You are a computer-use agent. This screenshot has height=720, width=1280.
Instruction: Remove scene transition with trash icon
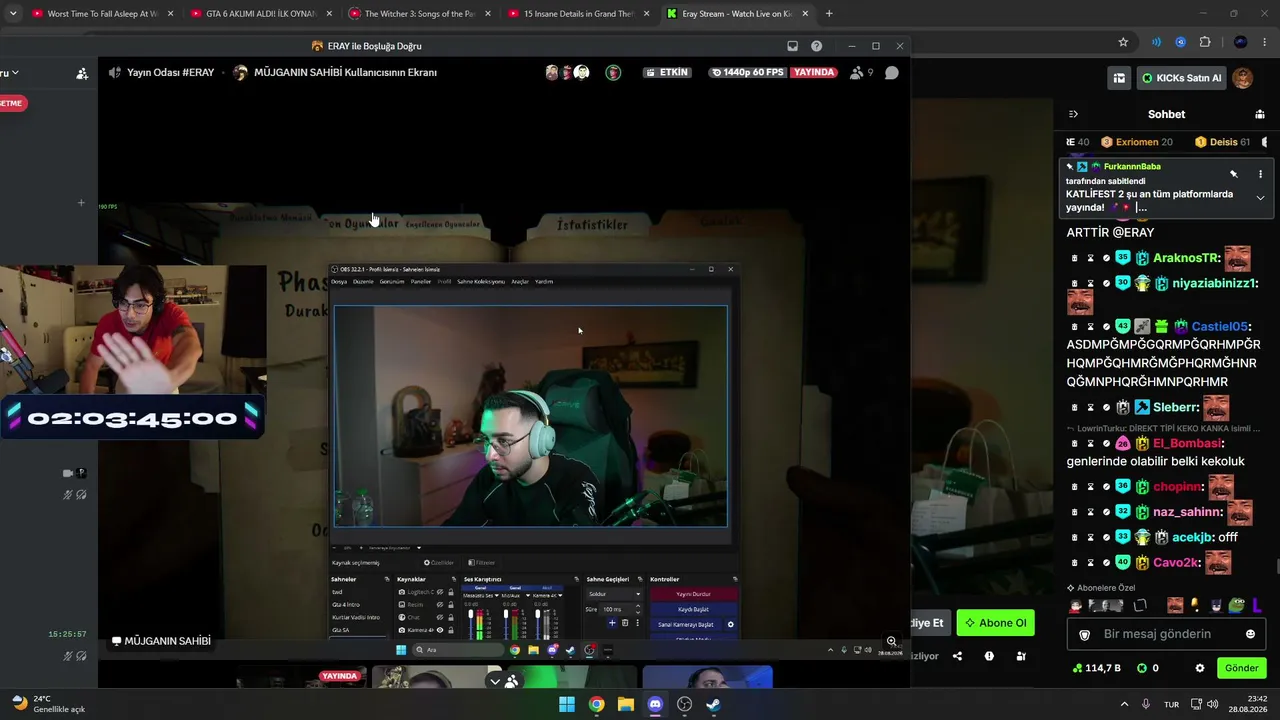(x=625, y=623)
